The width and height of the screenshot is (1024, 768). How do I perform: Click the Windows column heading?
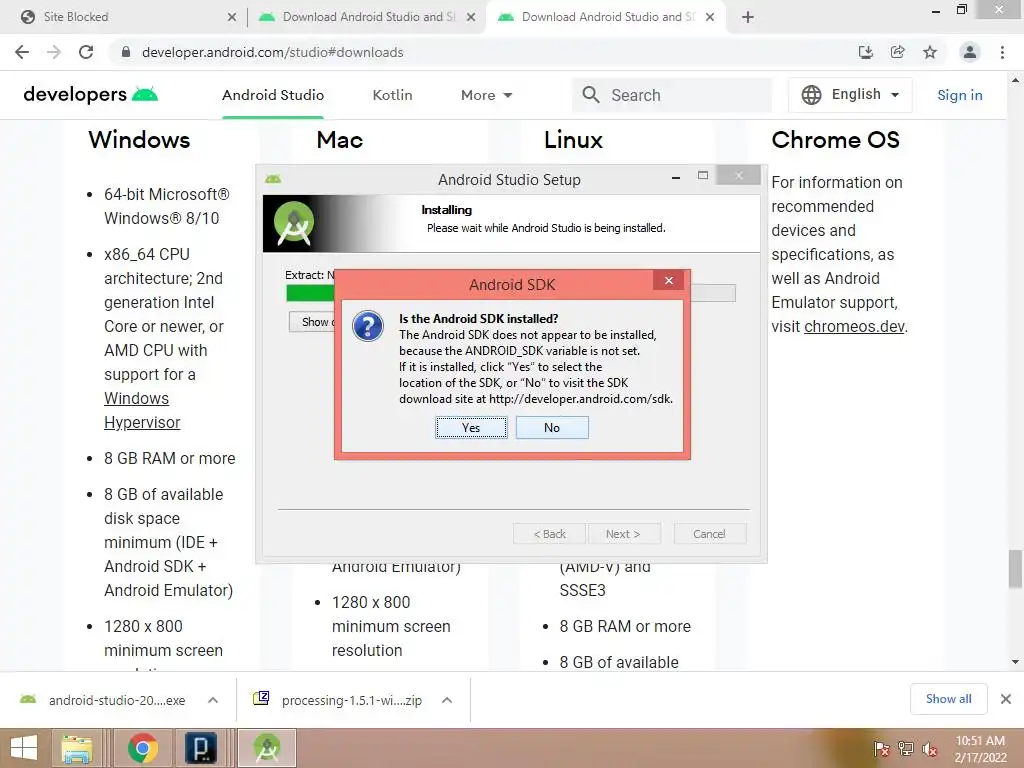point(139,140)
